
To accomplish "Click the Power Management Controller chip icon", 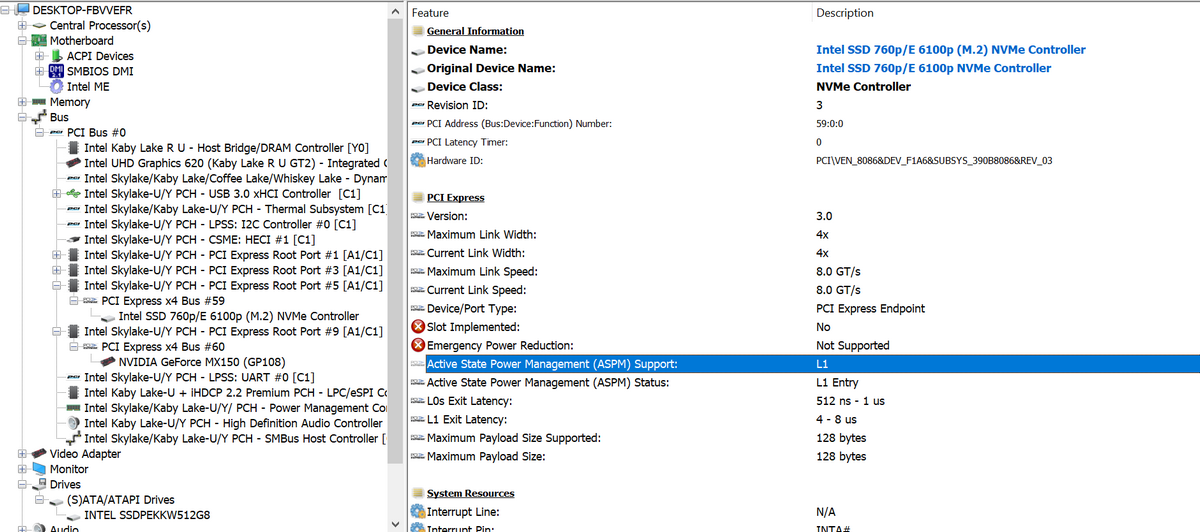I will pos(73,408).
